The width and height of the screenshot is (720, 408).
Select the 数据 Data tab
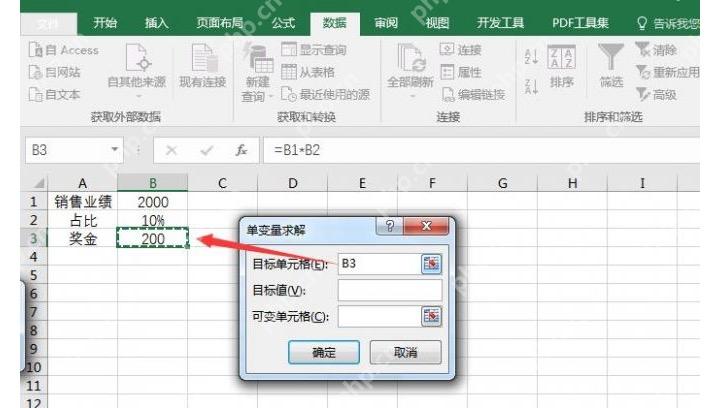pyautogui.click(x=335, y=23)
